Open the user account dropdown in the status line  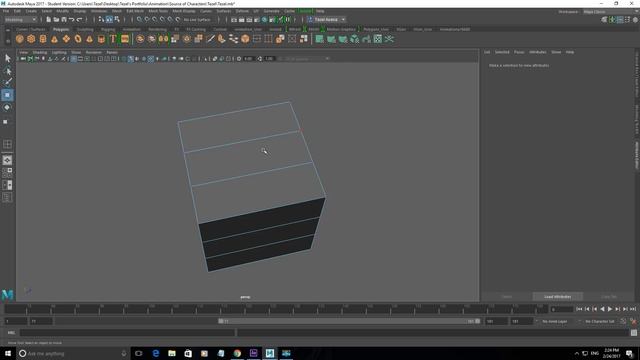click(327, 20)
